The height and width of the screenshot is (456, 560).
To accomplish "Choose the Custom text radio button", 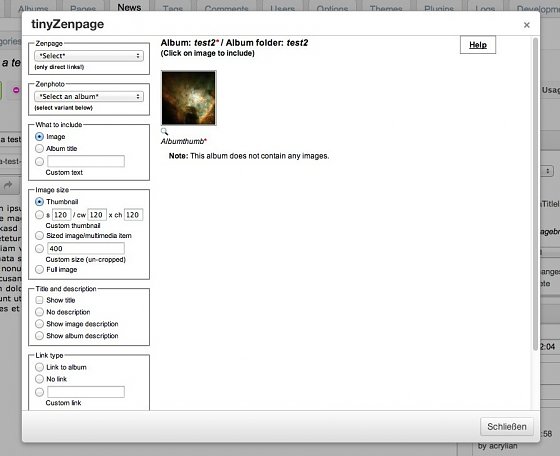I will (39, 161).
